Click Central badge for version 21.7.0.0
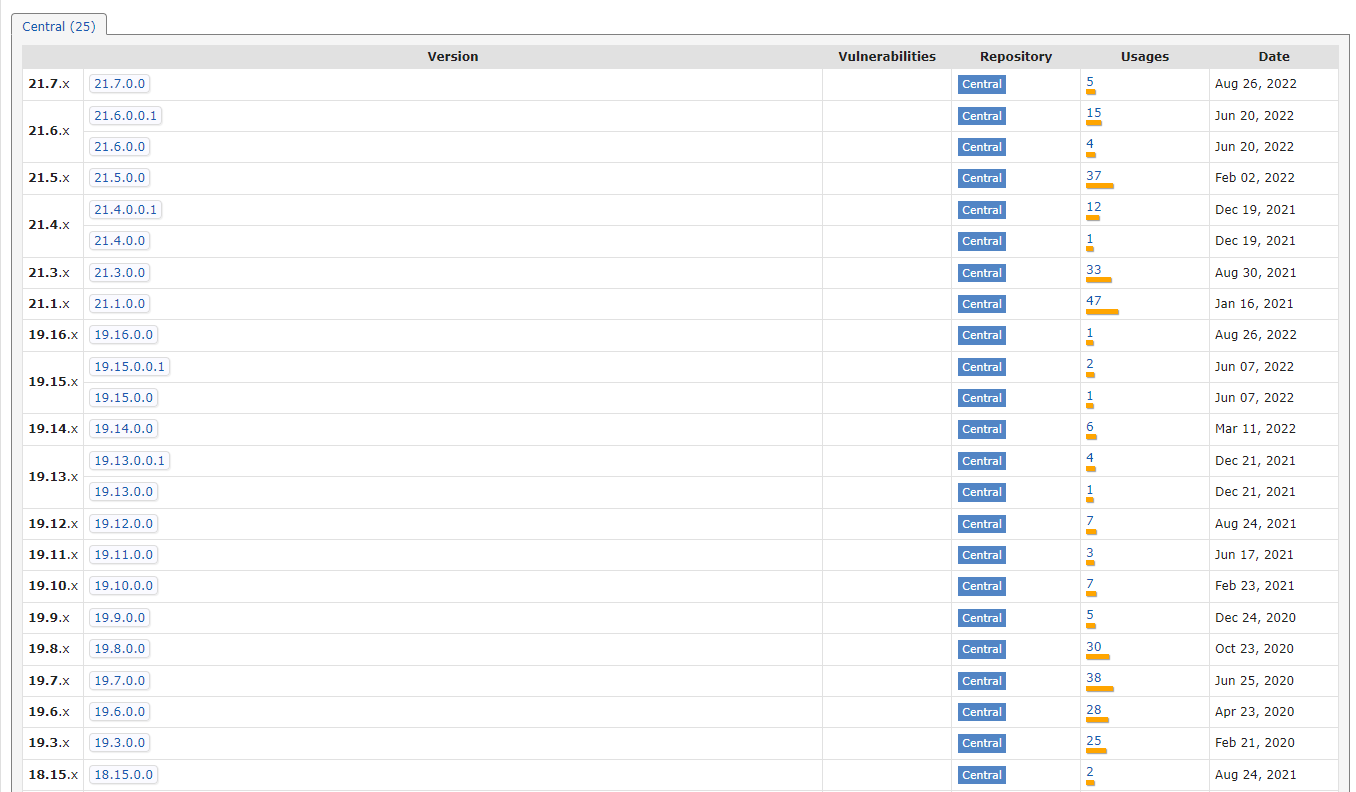The image size is (1356, 792). (x=982, y=84)
